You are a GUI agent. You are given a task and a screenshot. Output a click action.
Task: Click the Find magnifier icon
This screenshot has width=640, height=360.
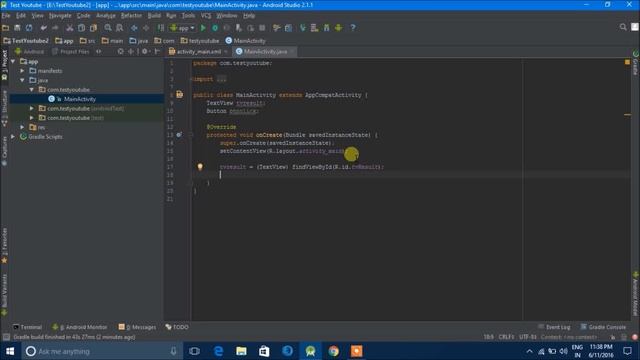coord(108,28)
